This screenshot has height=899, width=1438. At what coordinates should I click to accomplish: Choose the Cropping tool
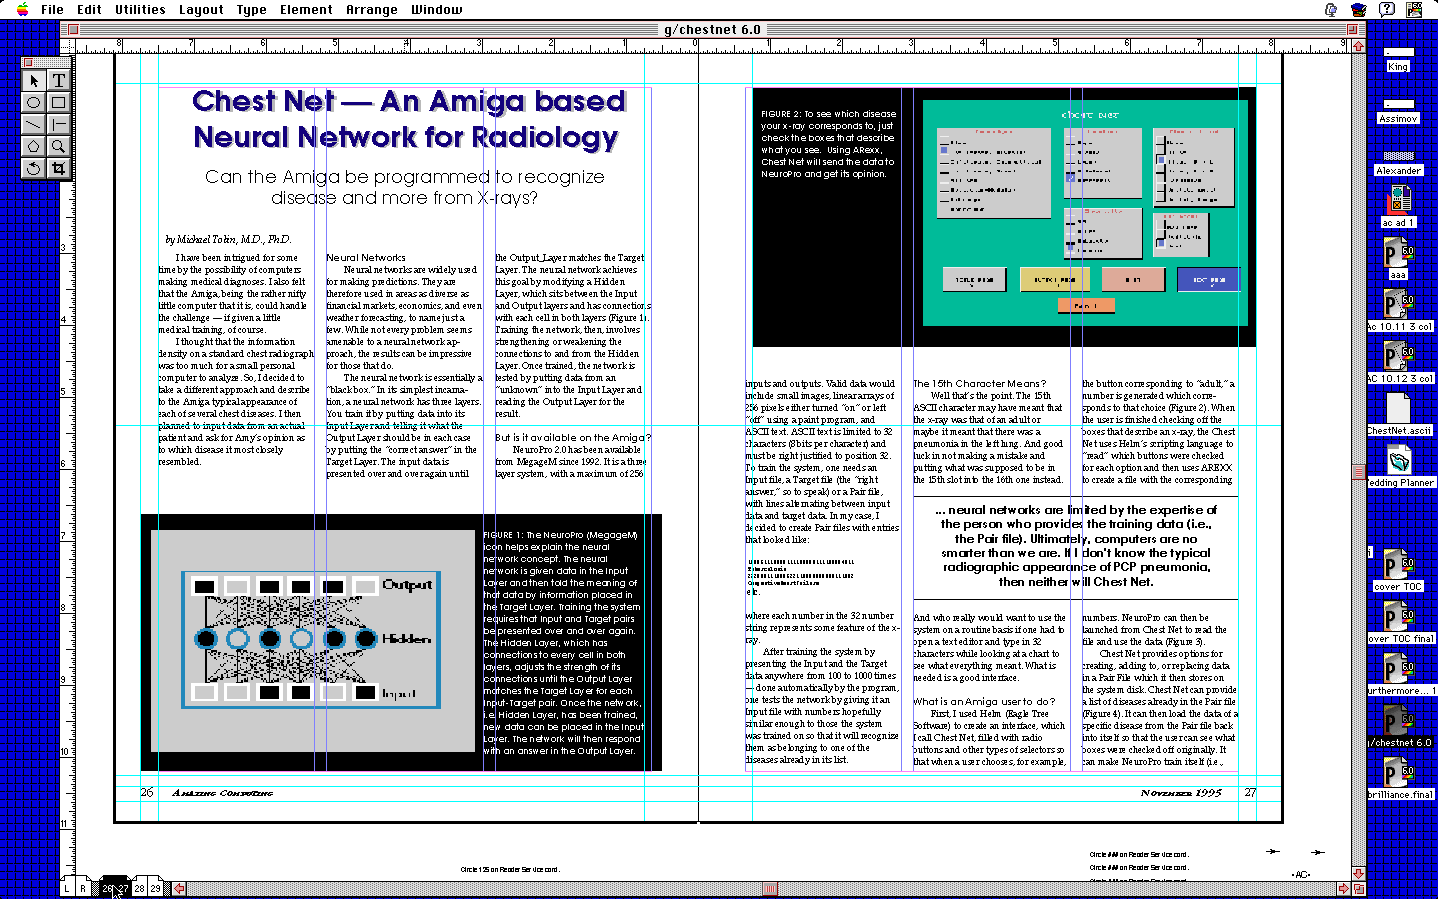58,168
